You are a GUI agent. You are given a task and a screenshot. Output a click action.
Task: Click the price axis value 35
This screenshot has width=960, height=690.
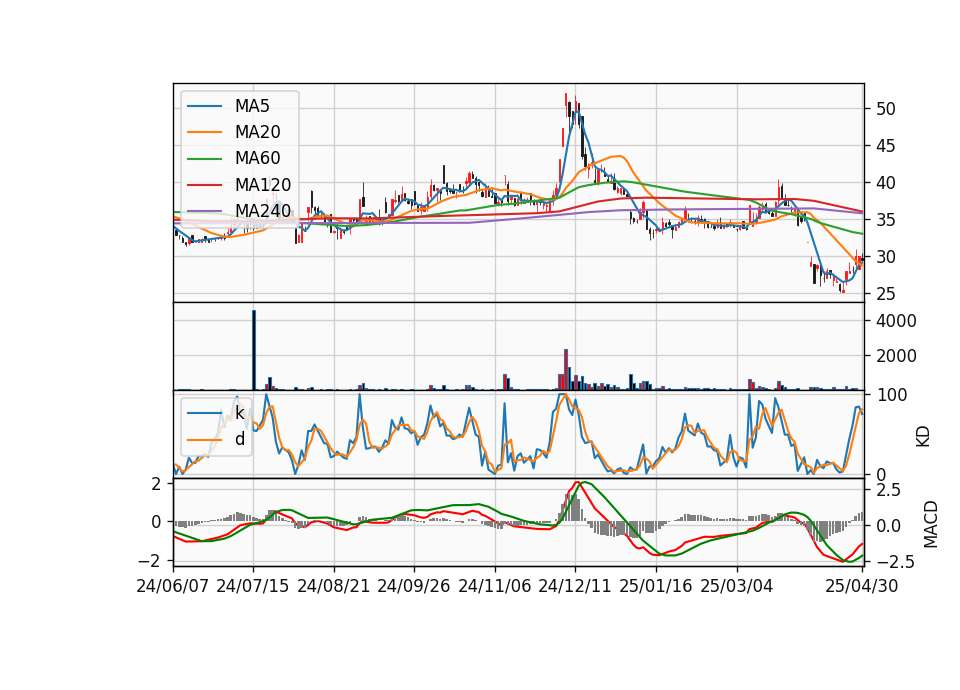886,220
